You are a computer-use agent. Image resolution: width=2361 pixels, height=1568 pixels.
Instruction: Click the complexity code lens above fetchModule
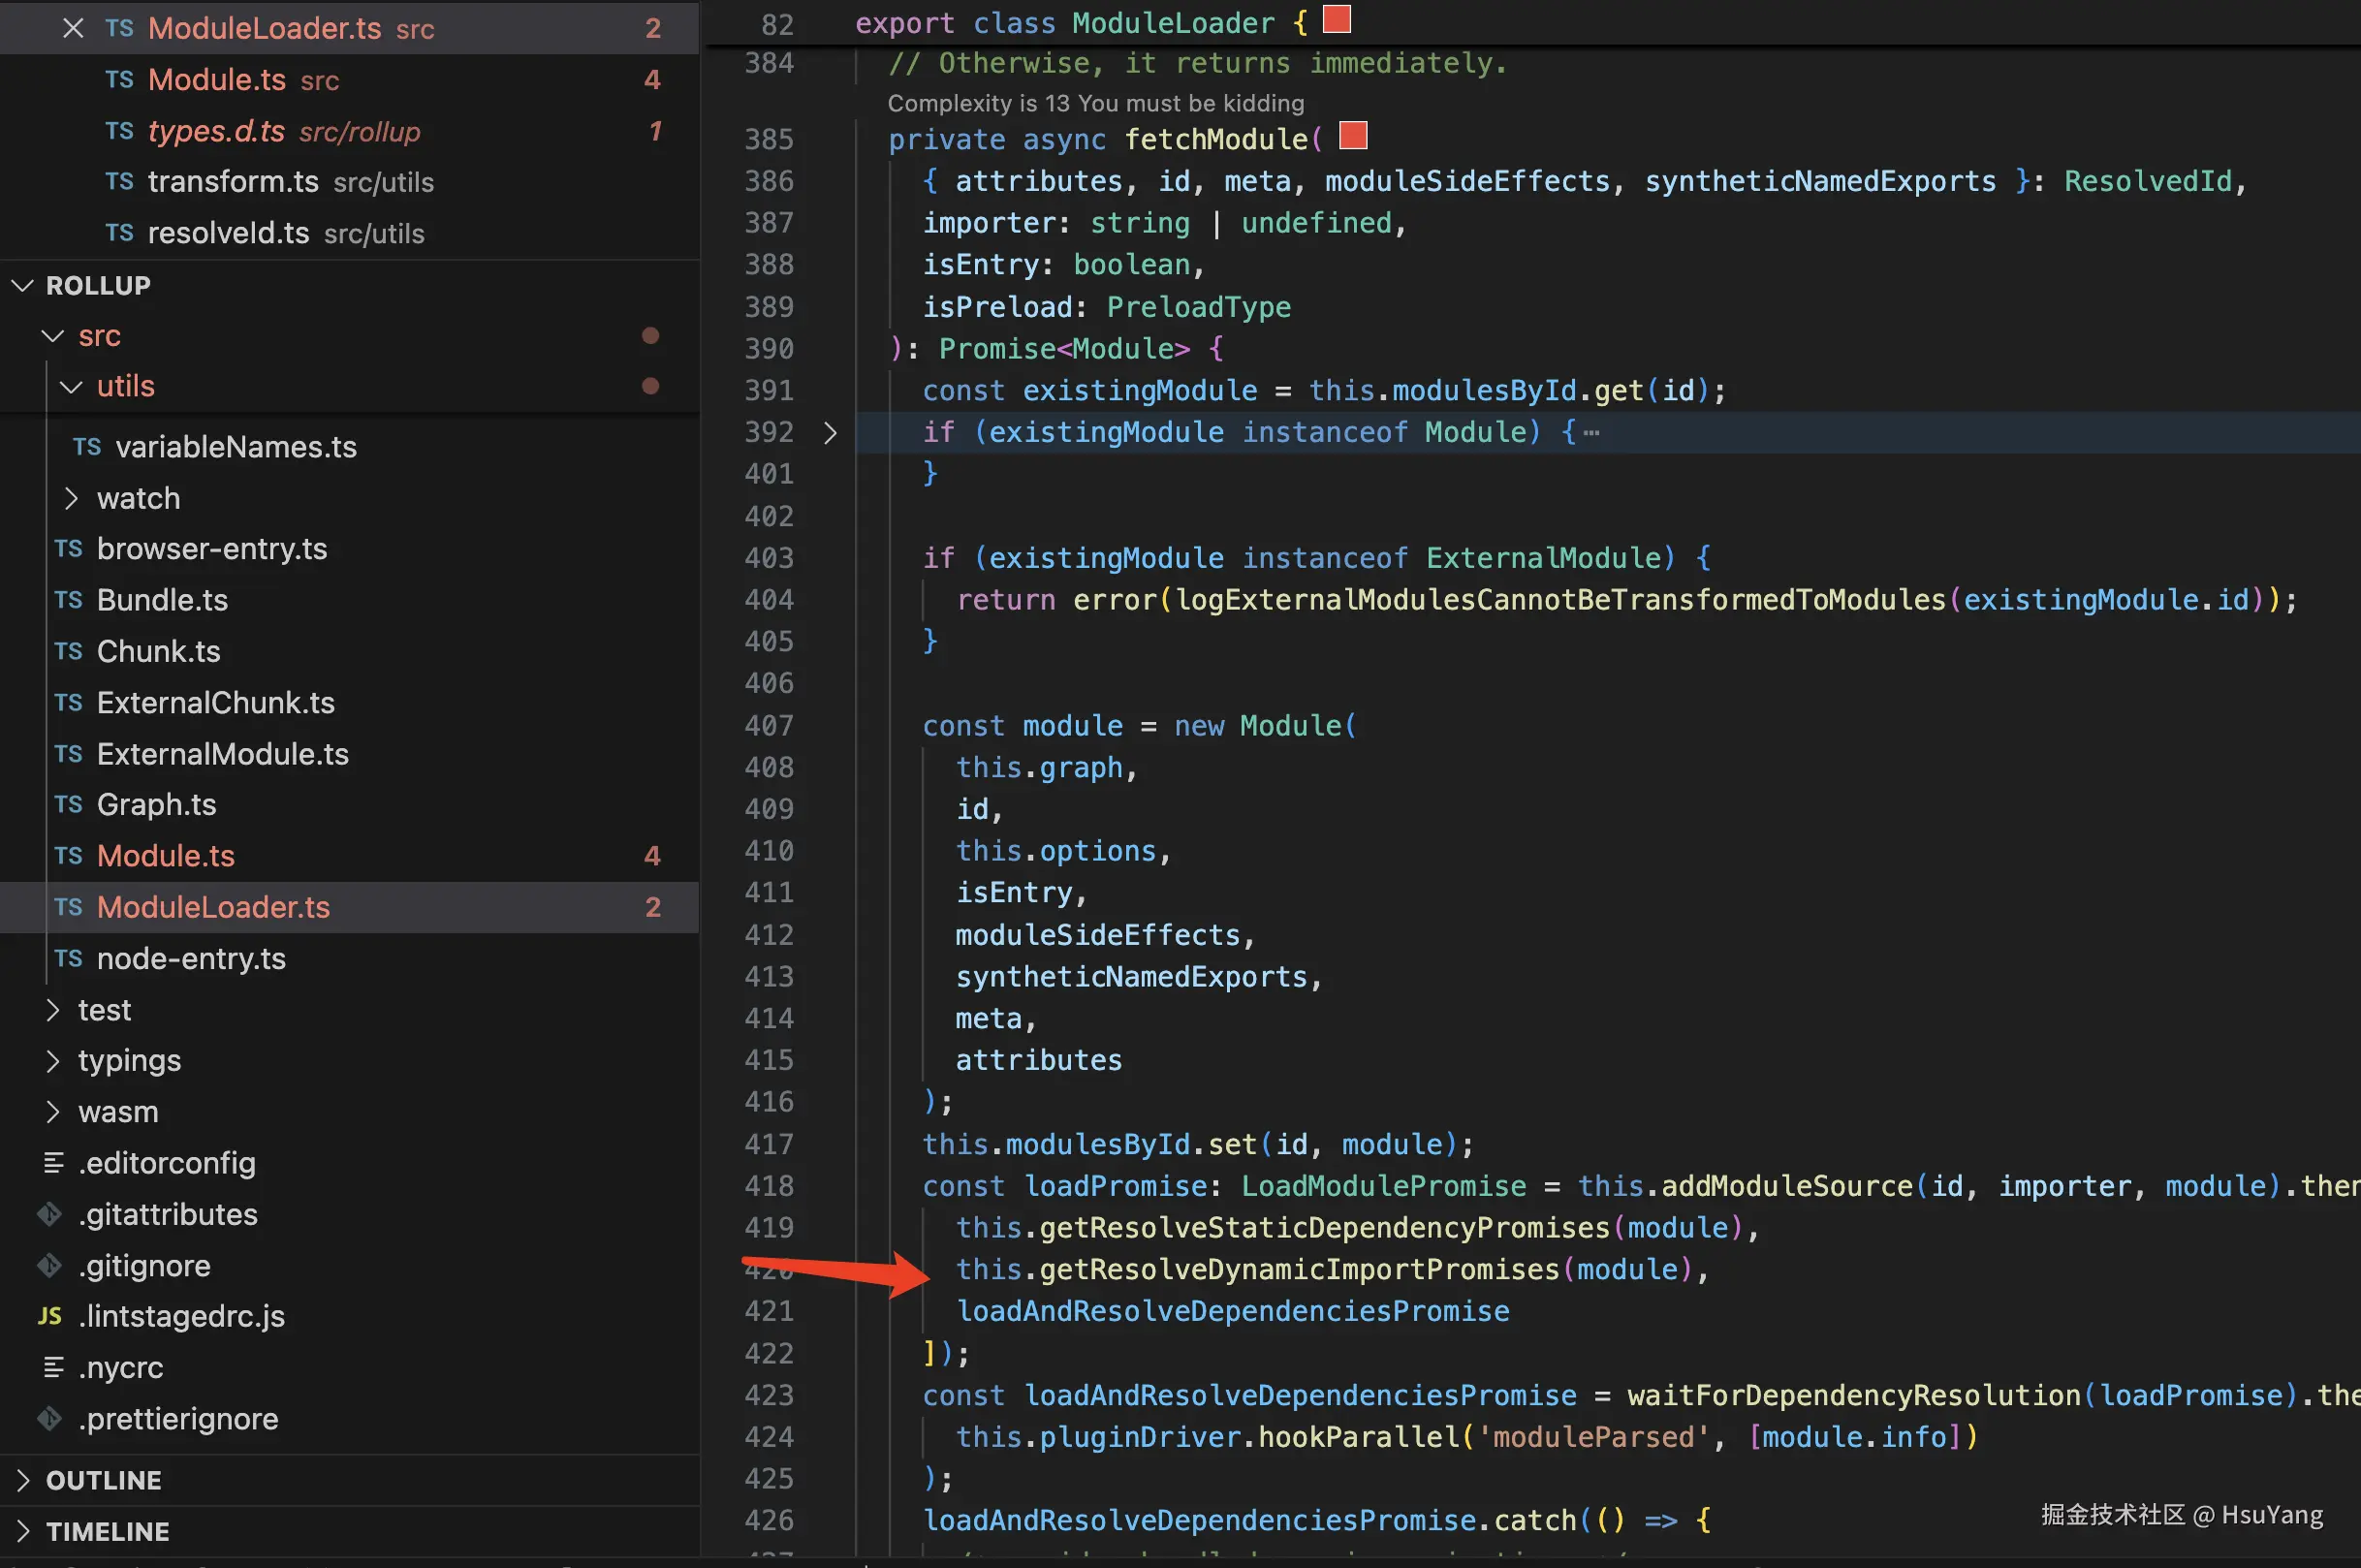[x=1095, y=103]
